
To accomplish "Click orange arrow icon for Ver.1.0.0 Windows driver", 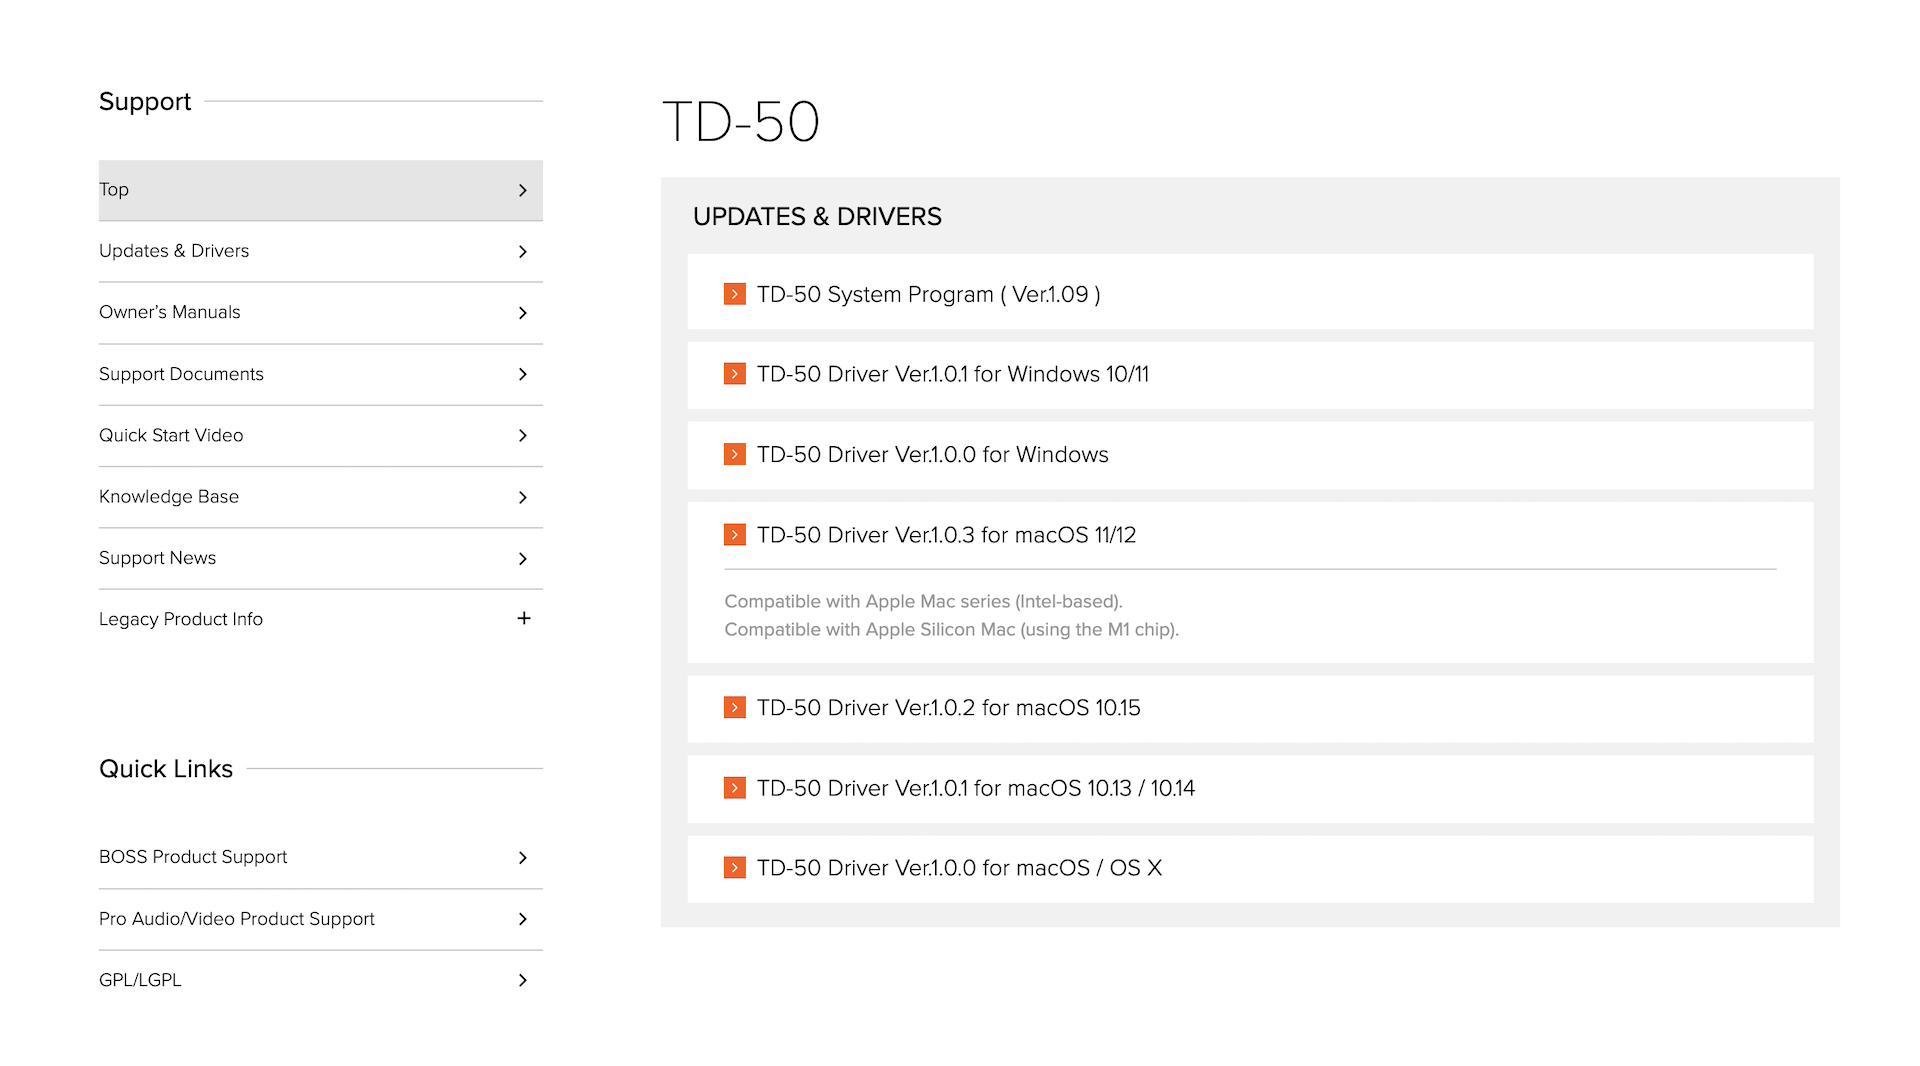I will pos(734,454).
